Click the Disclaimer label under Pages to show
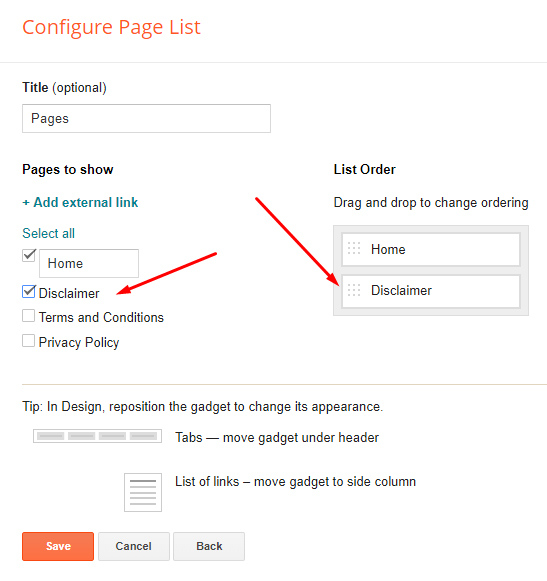547x581 pixels. tap(69, 293)
